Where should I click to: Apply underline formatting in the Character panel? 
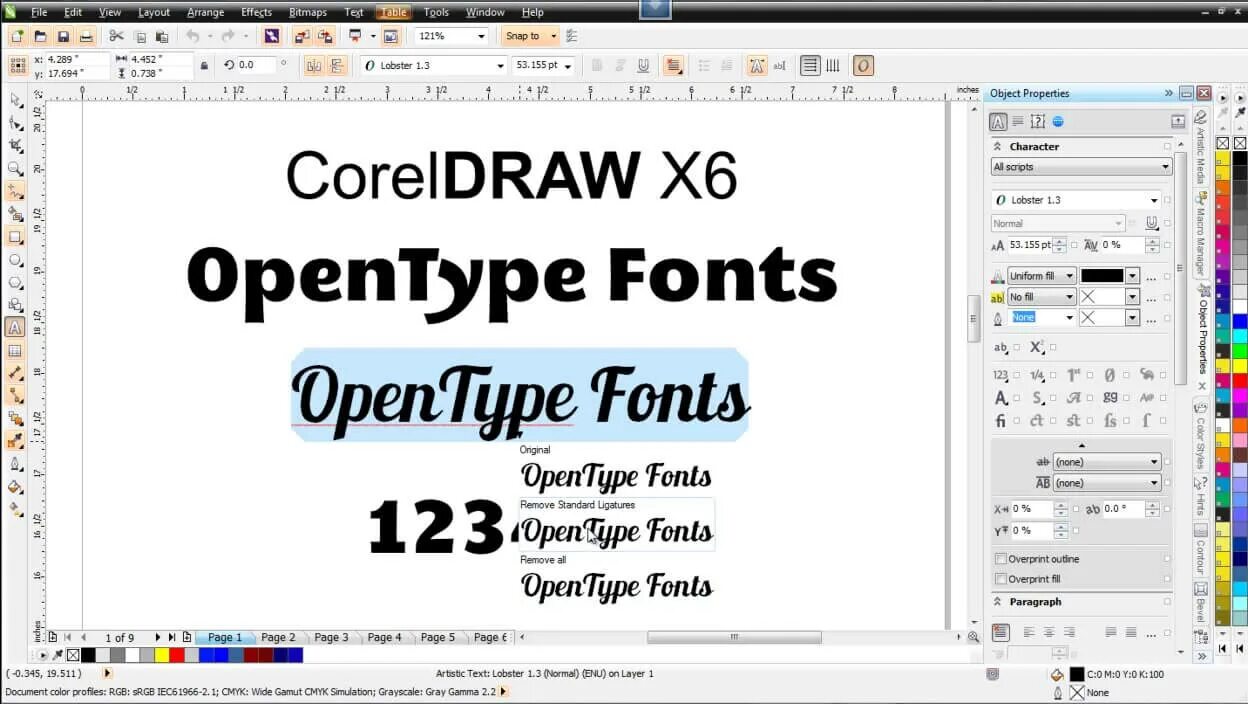coord(1151,222)
